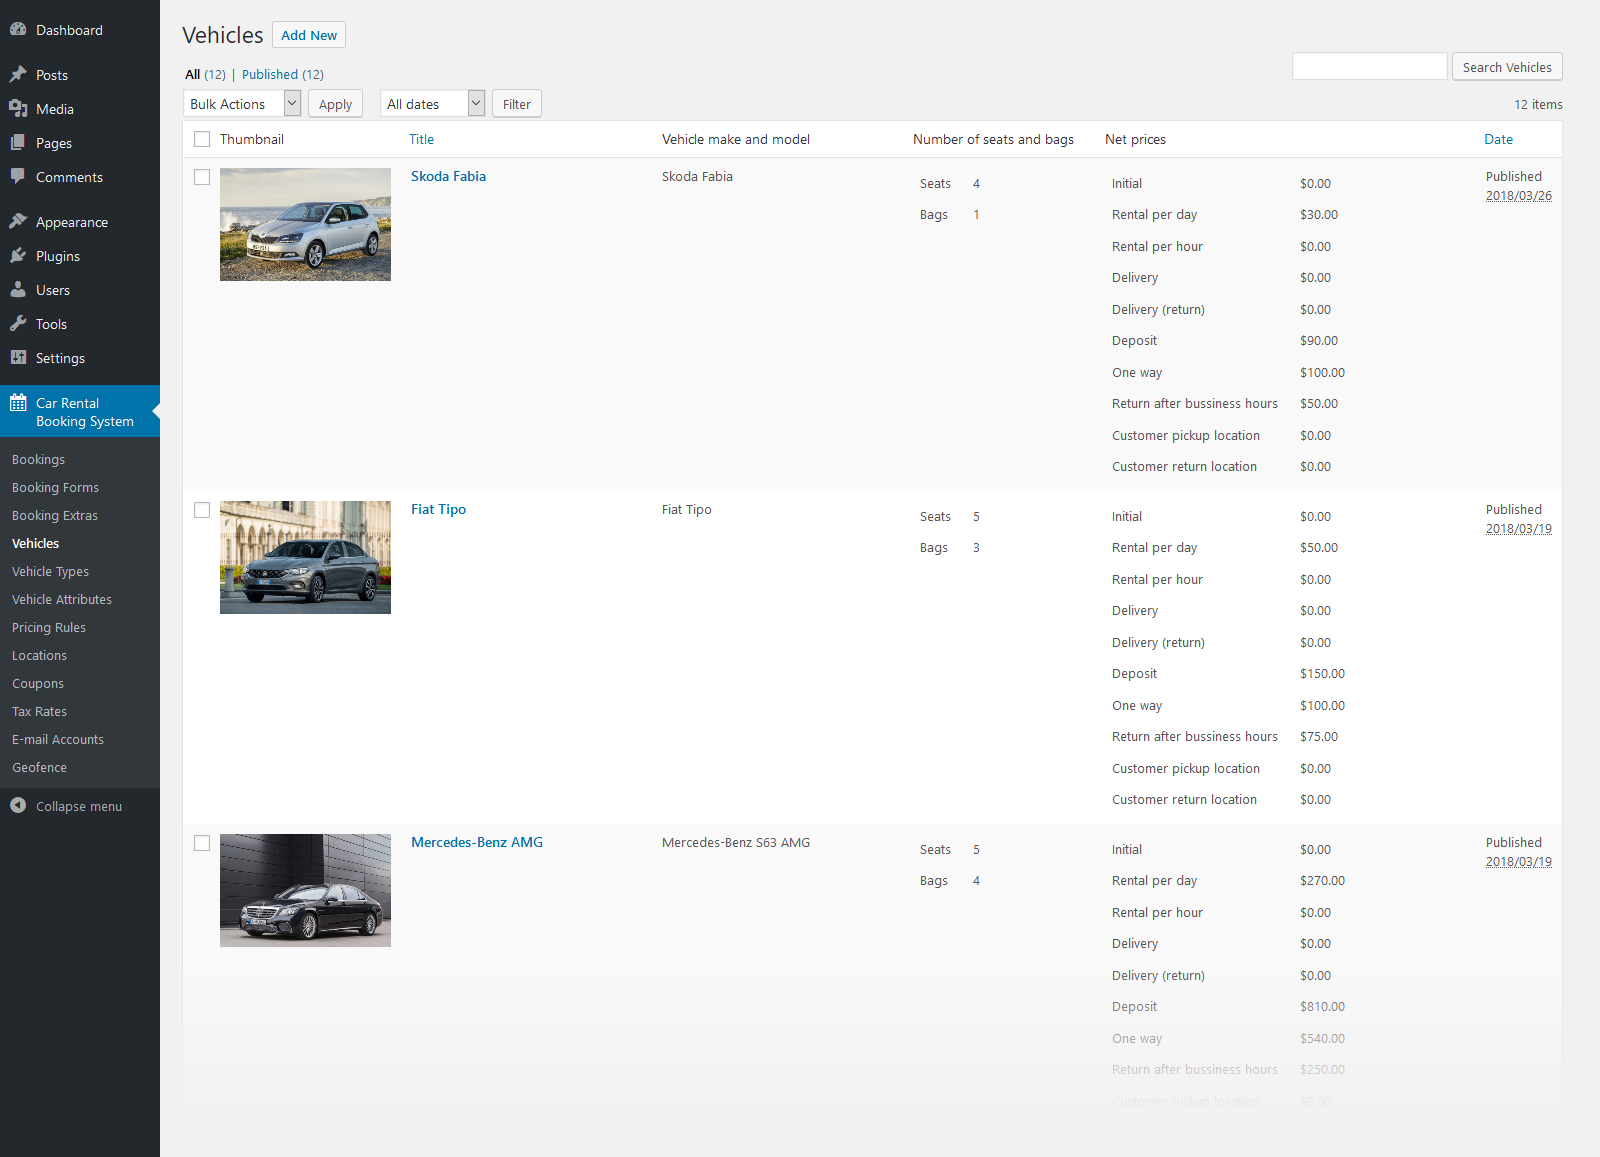The image size is (1600, 1157).
Task: Open the Comments menu item
Action: [80, 177]
